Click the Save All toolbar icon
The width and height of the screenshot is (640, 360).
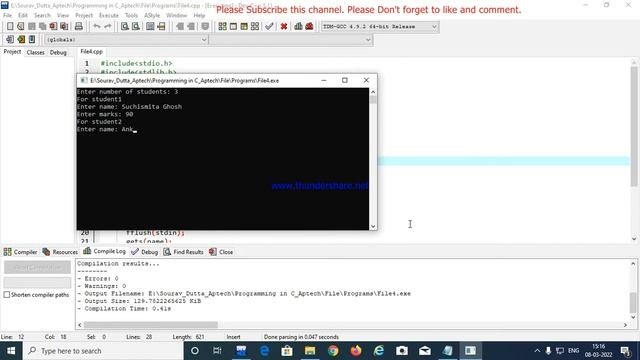(42, 27)
